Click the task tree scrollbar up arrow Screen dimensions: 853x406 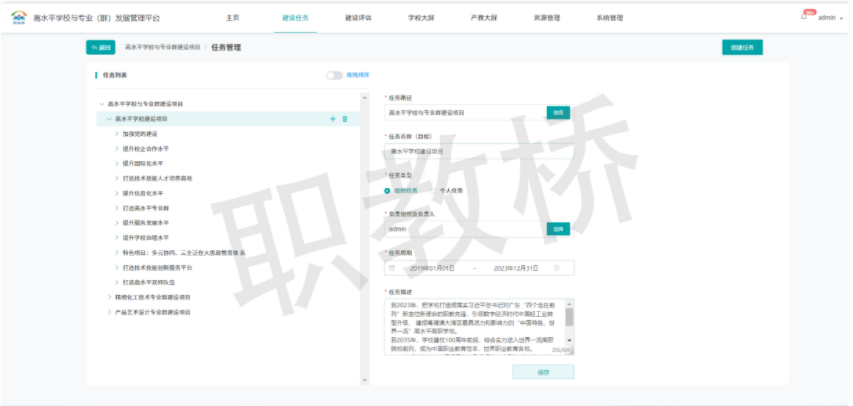click(364, 98)
